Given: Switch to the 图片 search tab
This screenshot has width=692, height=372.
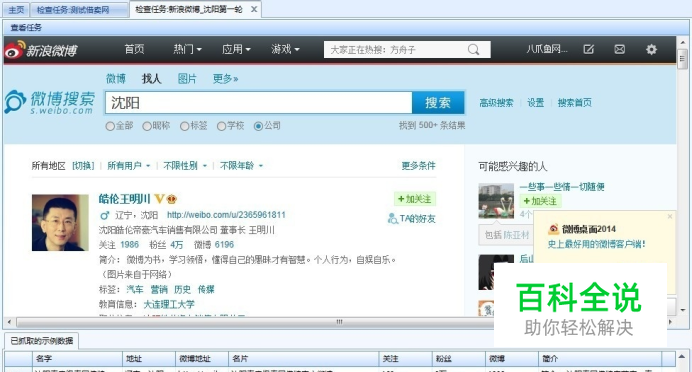Looking at the screenshot, I should (x=187, y=79).
